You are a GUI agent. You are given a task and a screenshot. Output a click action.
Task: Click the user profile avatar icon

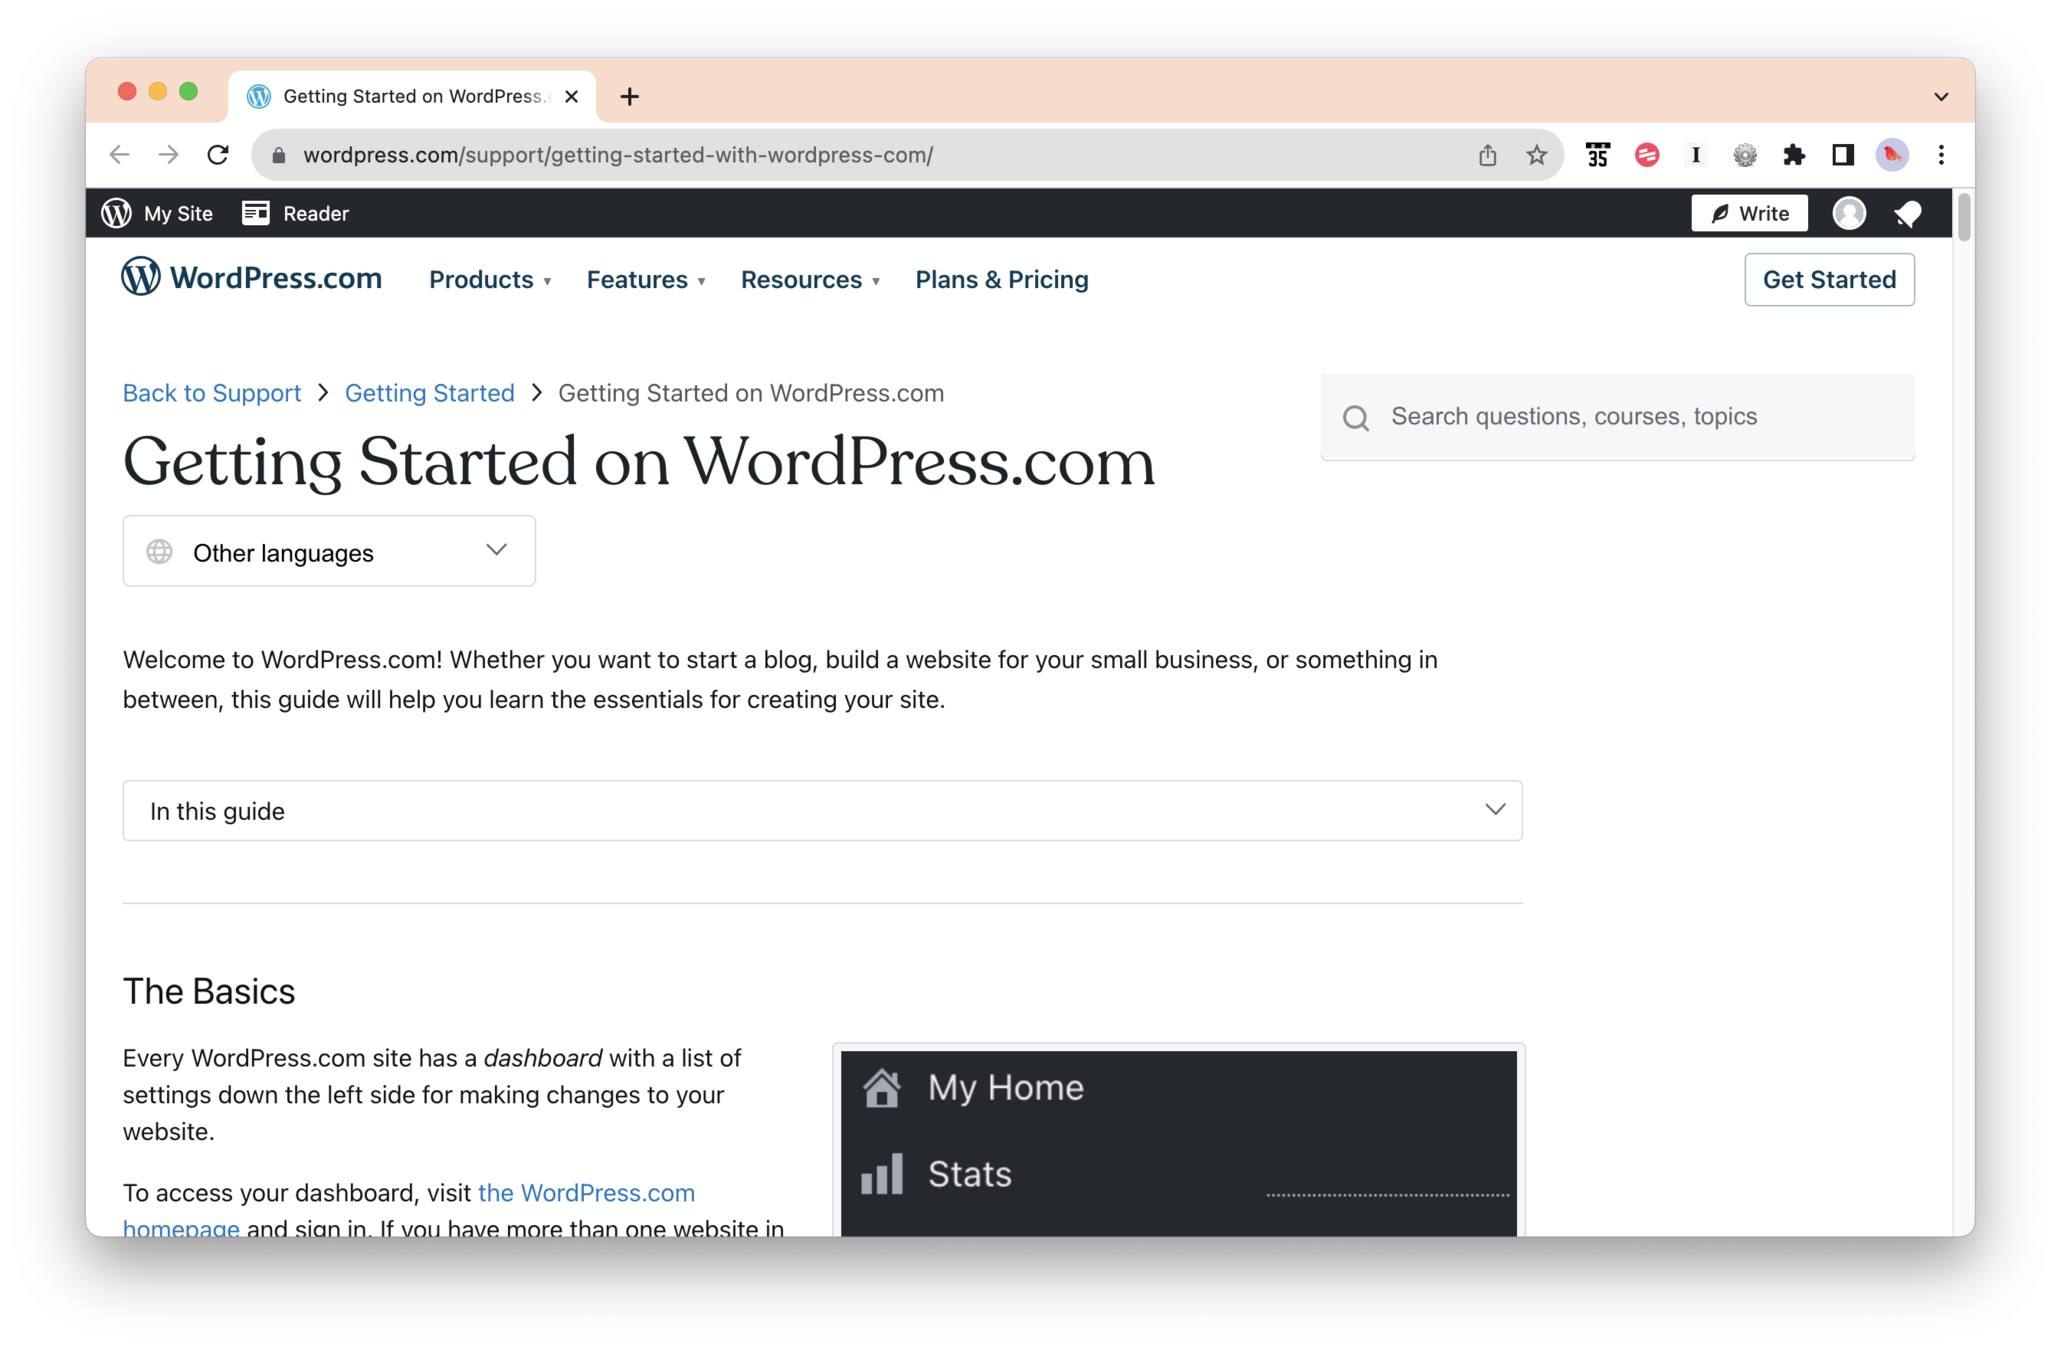click(1848, 213)
